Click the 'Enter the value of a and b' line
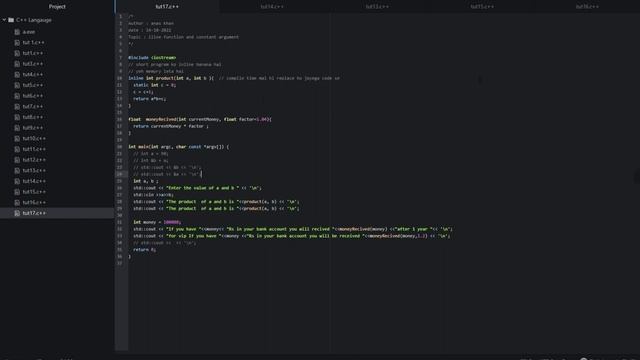640x360 pixels. point(197,188)
